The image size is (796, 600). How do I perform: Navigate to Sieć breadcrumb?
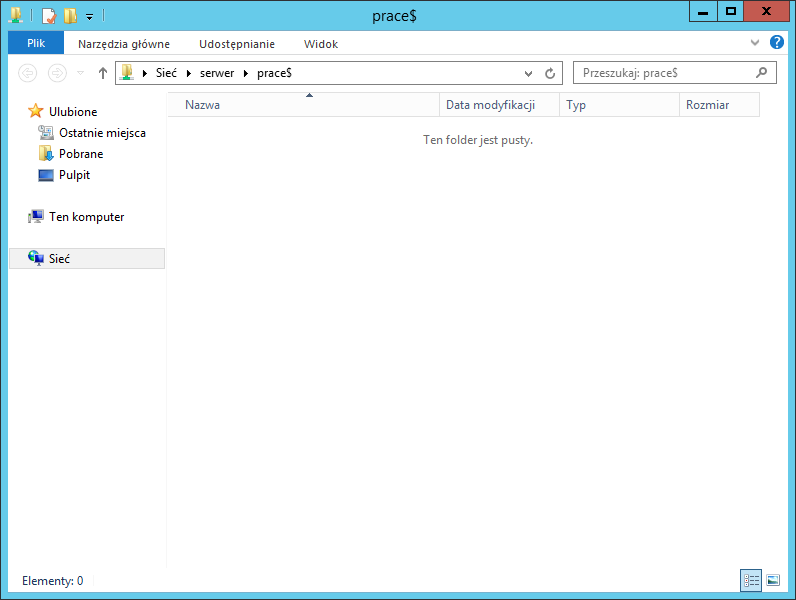click(x=166, y=73)
